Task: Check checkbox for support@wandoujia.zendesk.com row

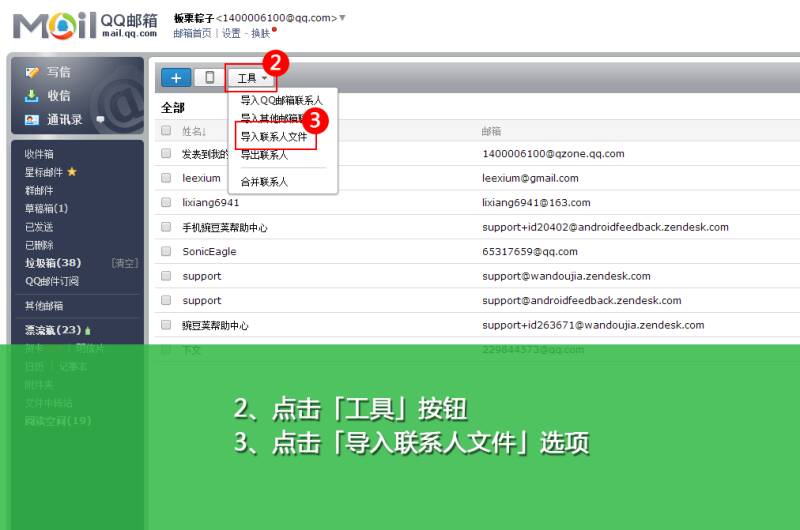Action: click(x=166, y=275)
